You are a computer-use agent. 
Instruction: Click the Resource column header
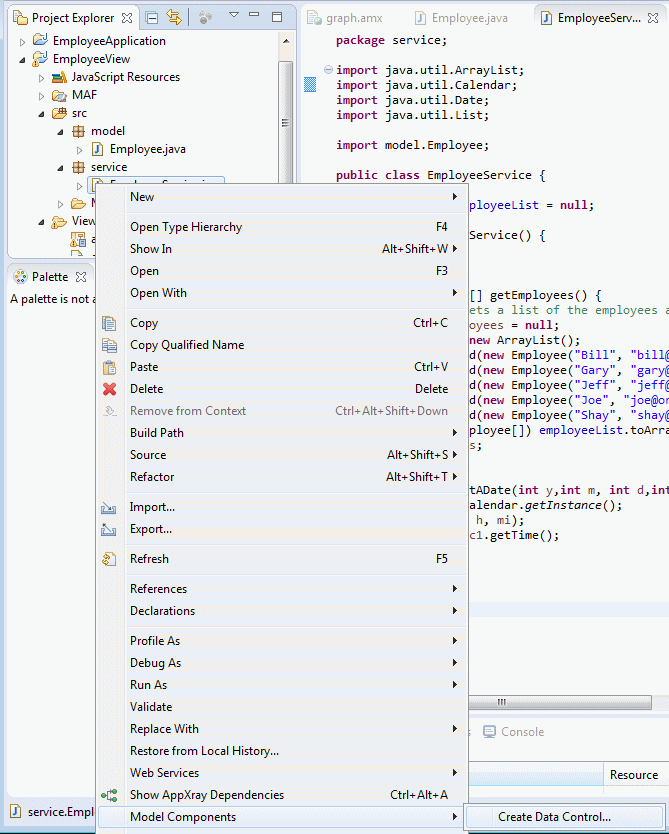(636, 775)
